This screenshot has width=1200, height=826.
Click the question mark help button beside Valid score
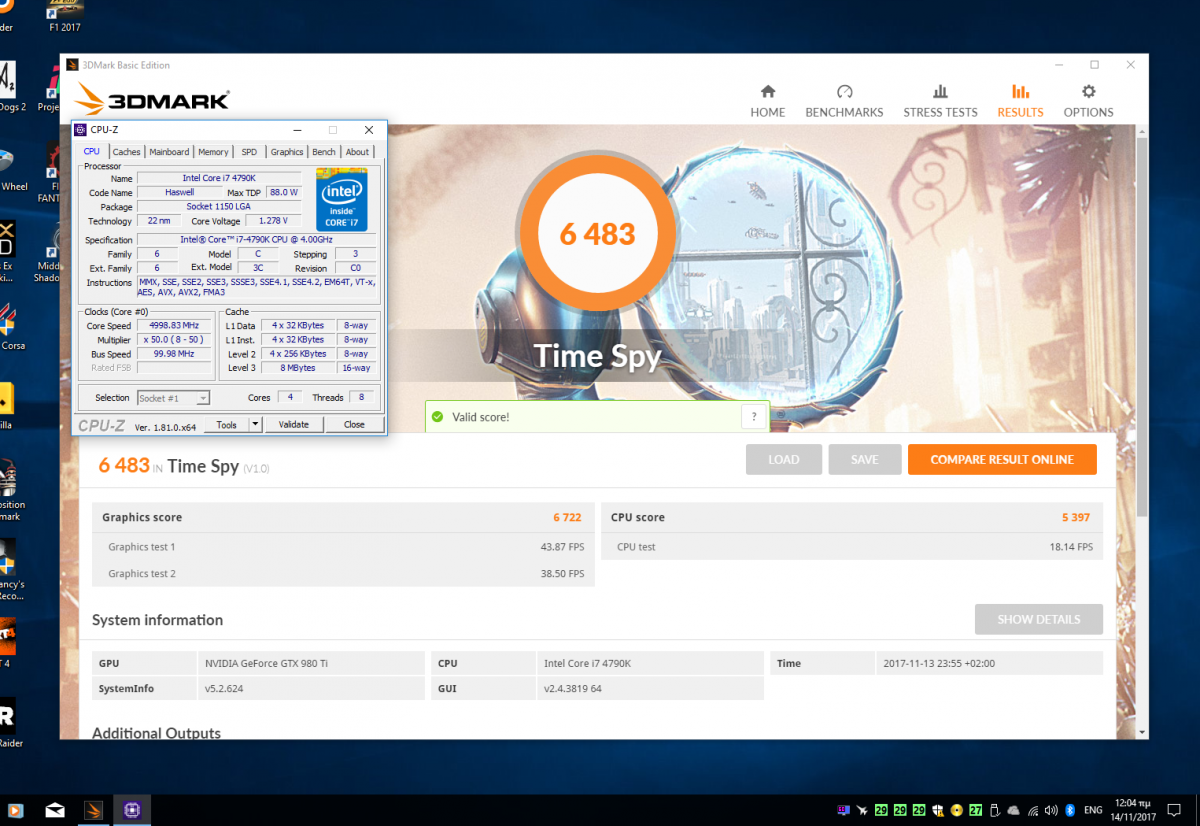click(754, 417)
